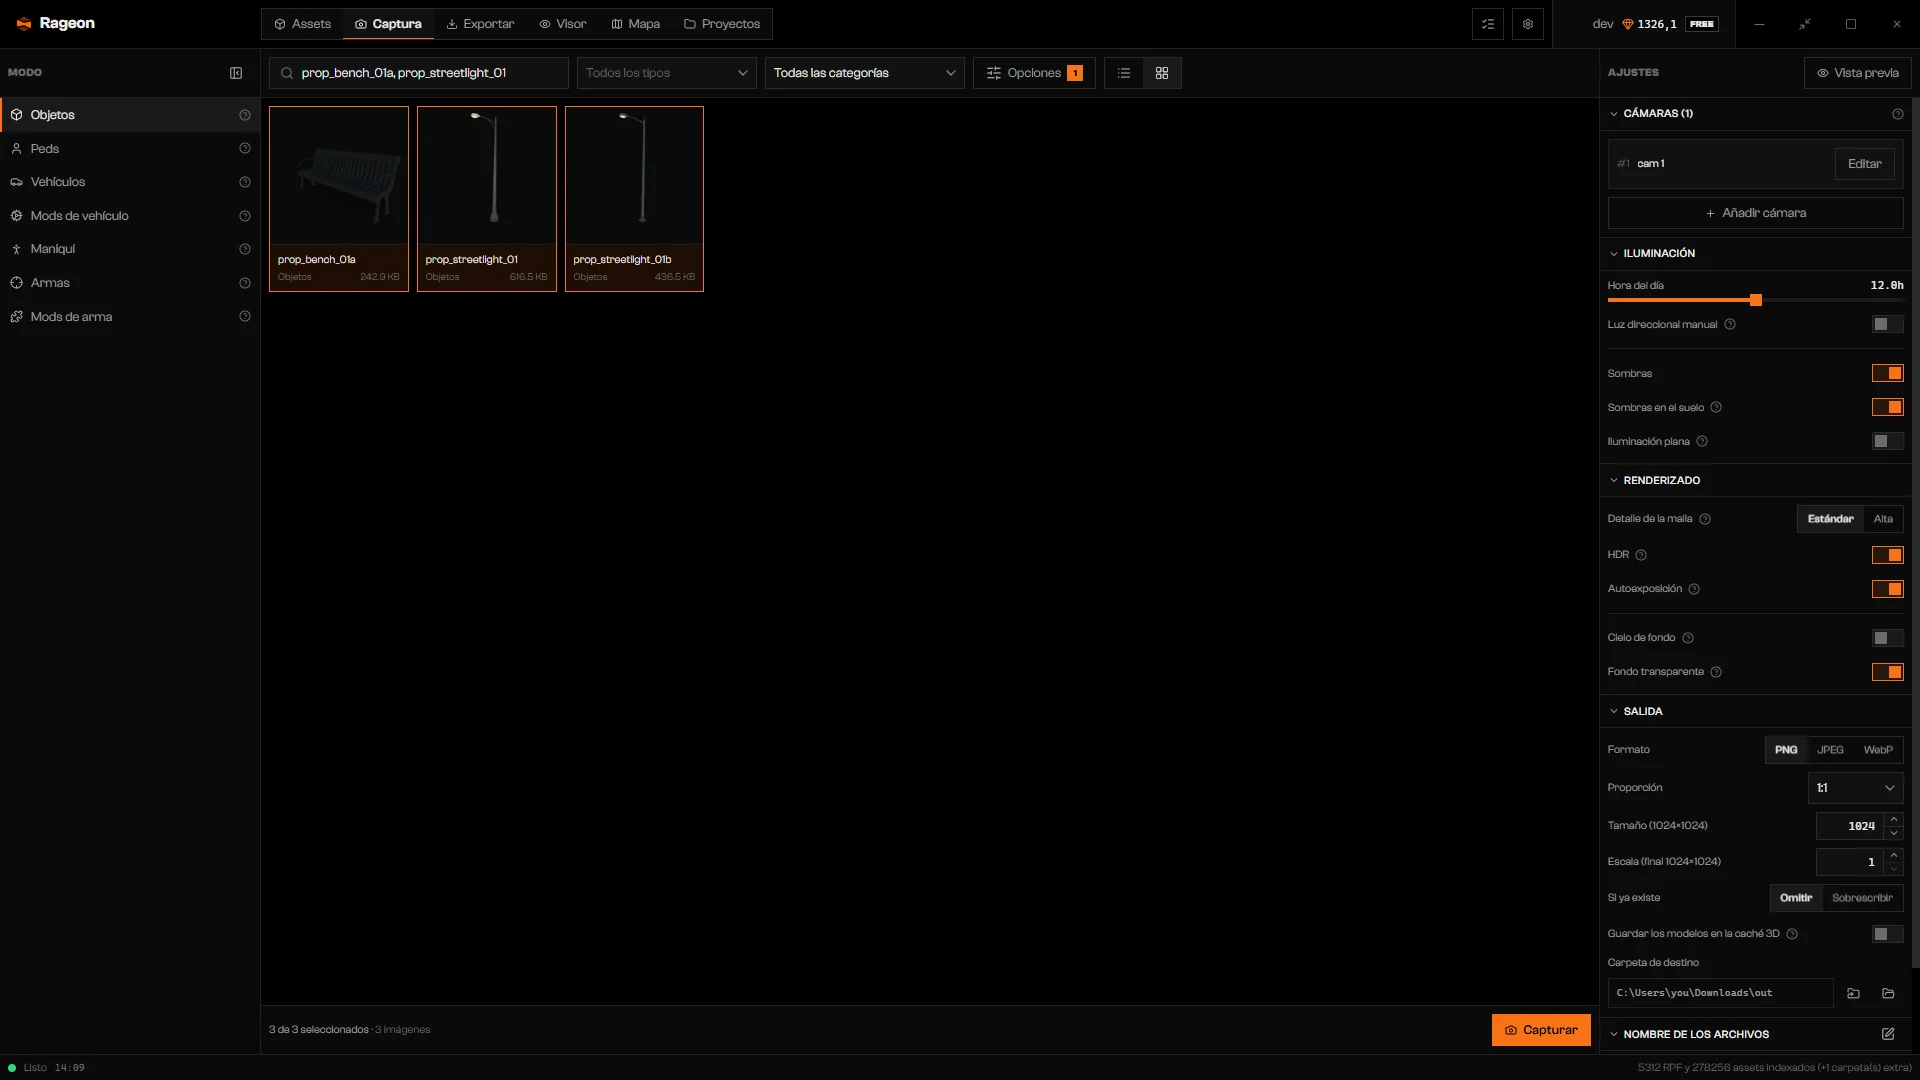Set mesh detail to Alta
The width and height of the screenshot is (1920, 1080).
click(1883, 519)
